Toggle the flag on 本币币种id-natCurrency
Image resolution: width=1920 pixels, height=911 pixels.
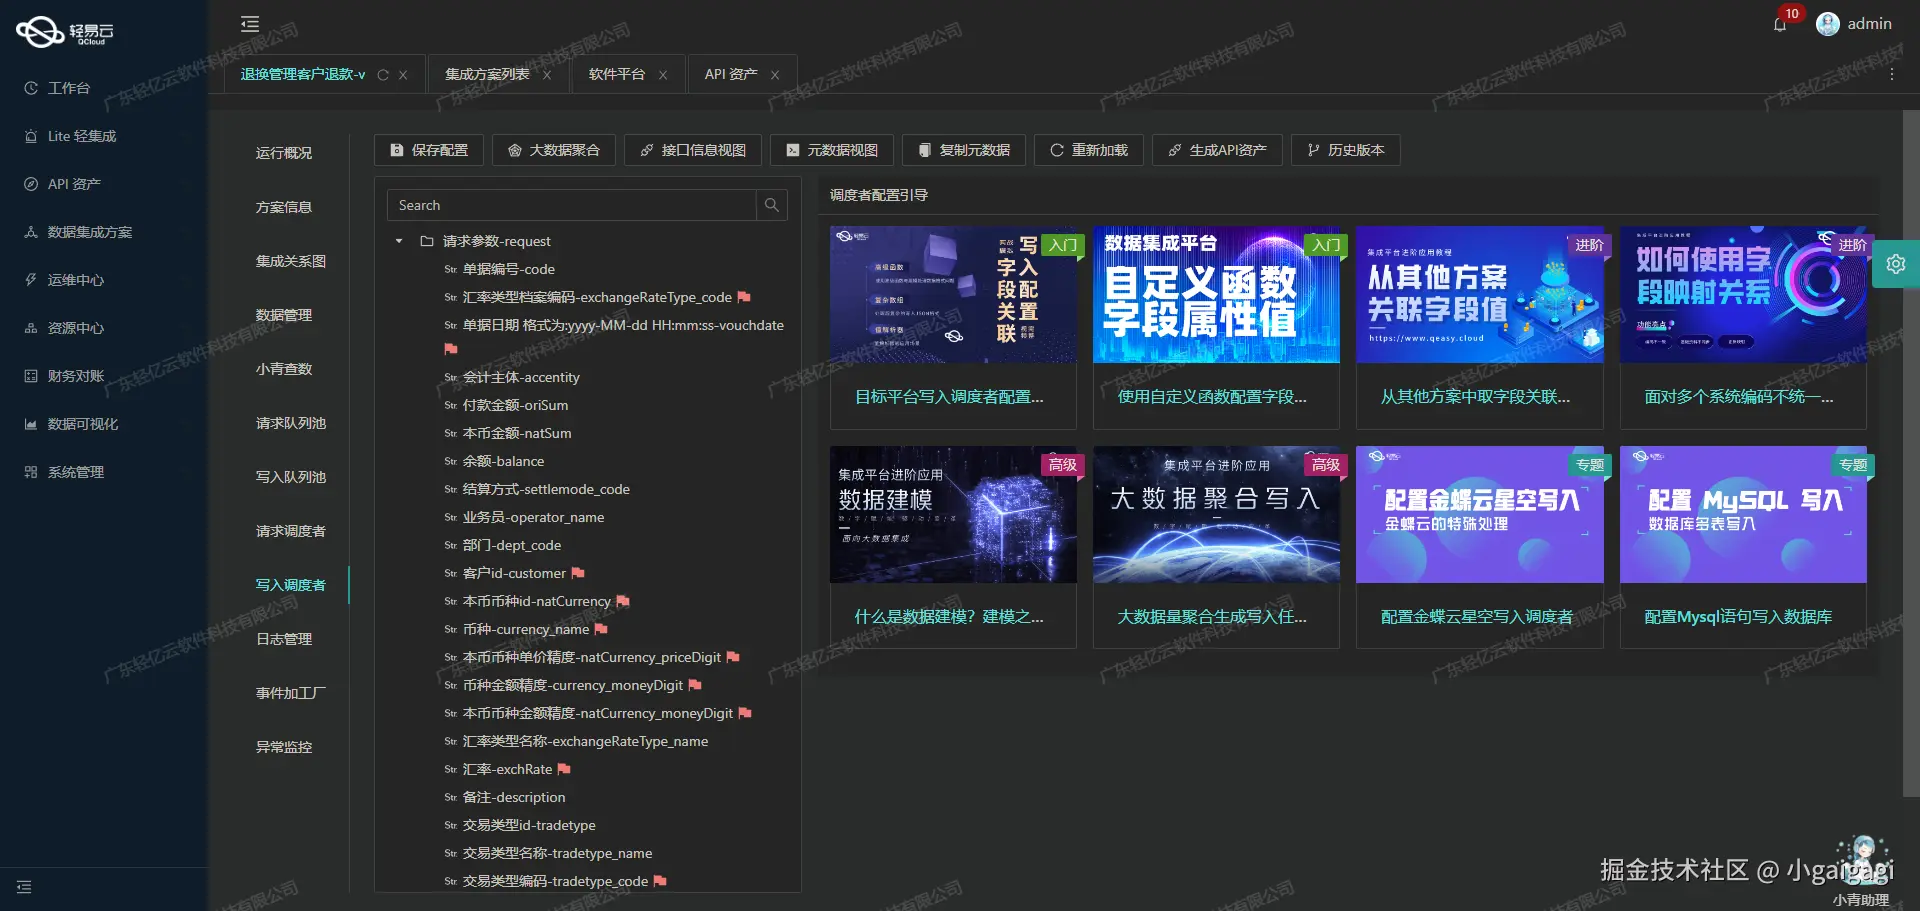[622, 601]
